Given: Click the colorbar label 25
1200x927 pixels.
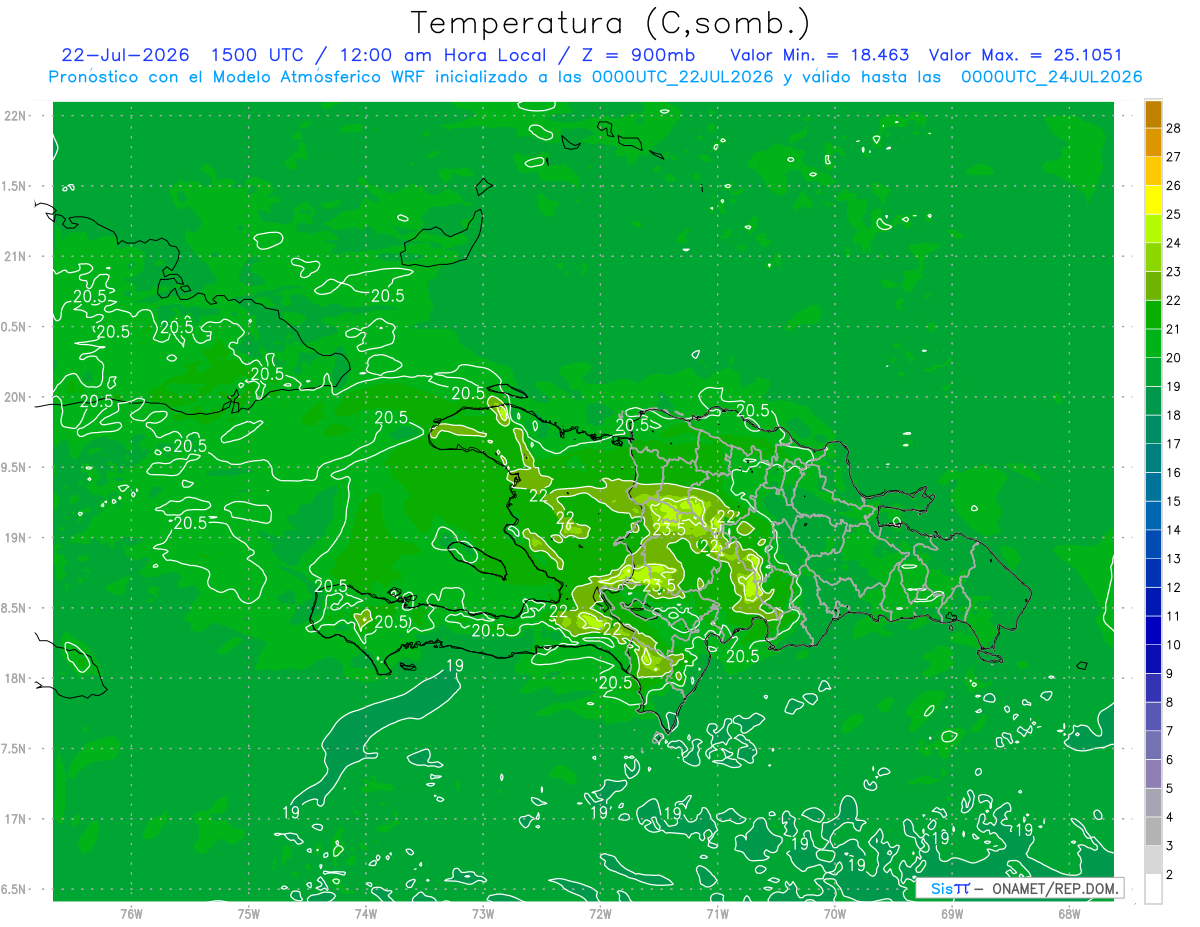Looking at the screenshot, I should (x=1173, y=214).
